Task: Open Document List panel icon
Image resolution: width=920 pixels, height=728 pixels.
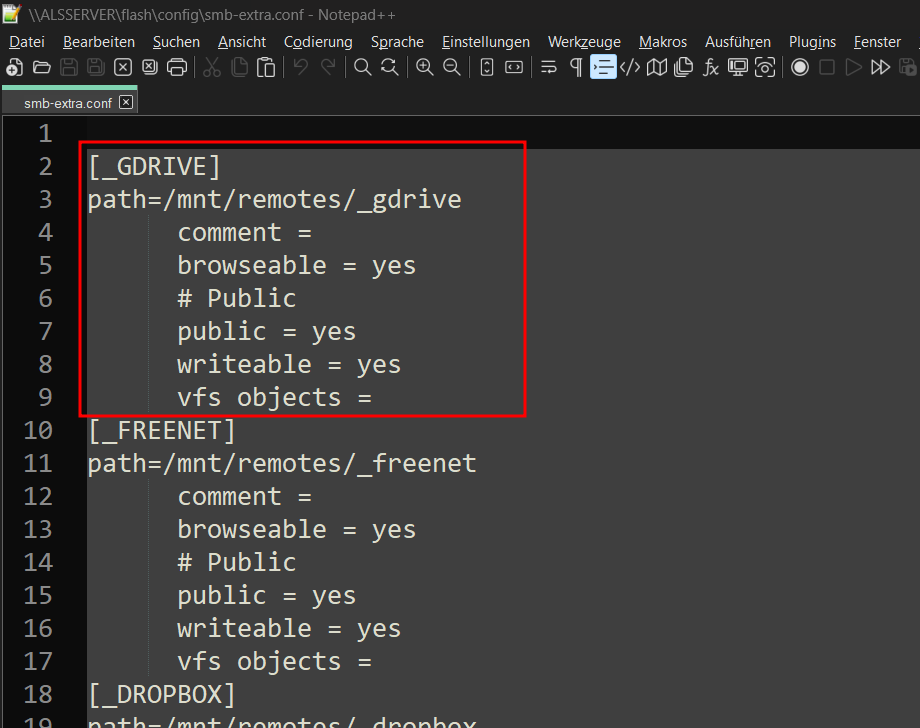Action: (684, 67)
